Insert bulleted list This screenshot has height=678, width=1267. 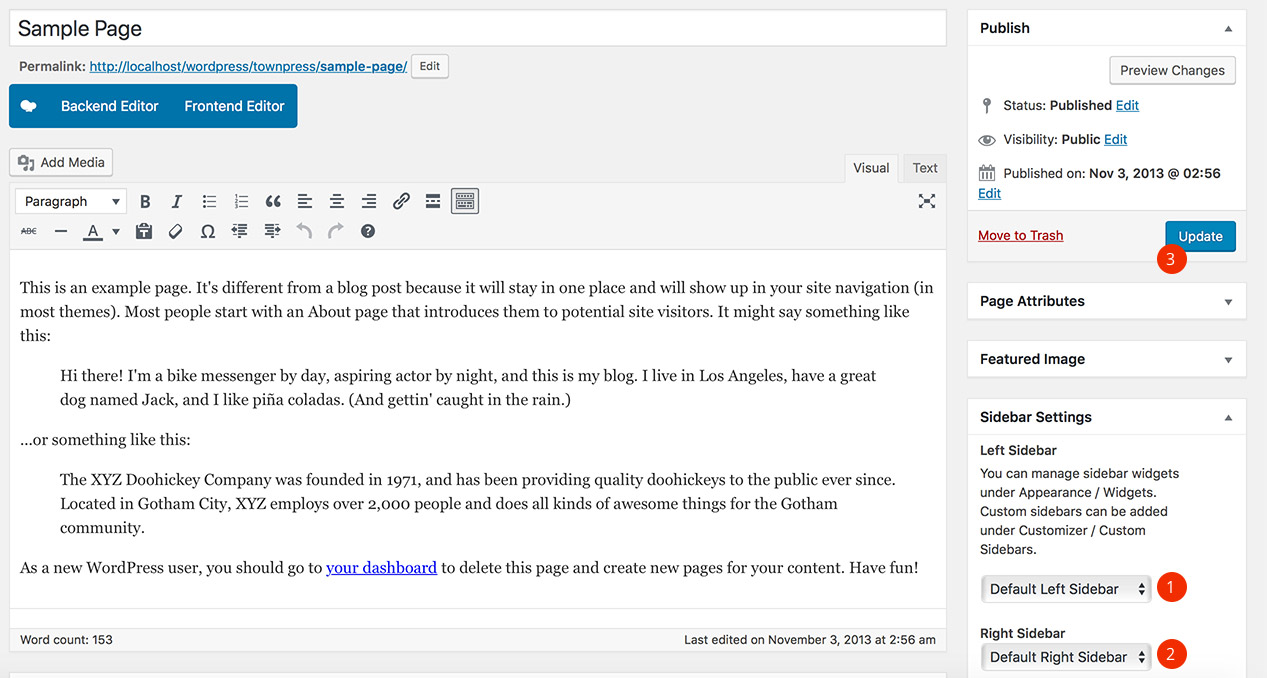point(209,201)
